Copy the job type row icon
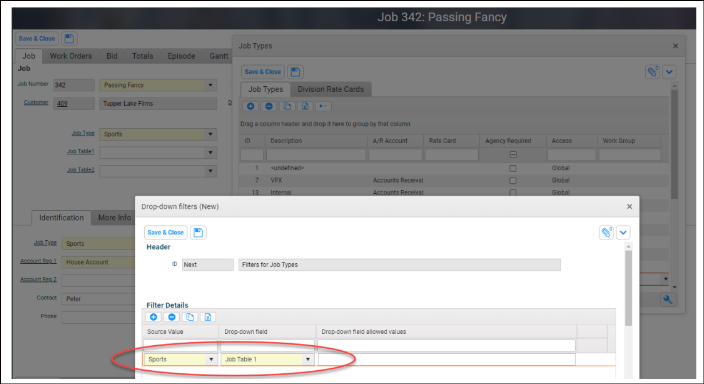Screen dimensions: 704x384 pos(287,106)
